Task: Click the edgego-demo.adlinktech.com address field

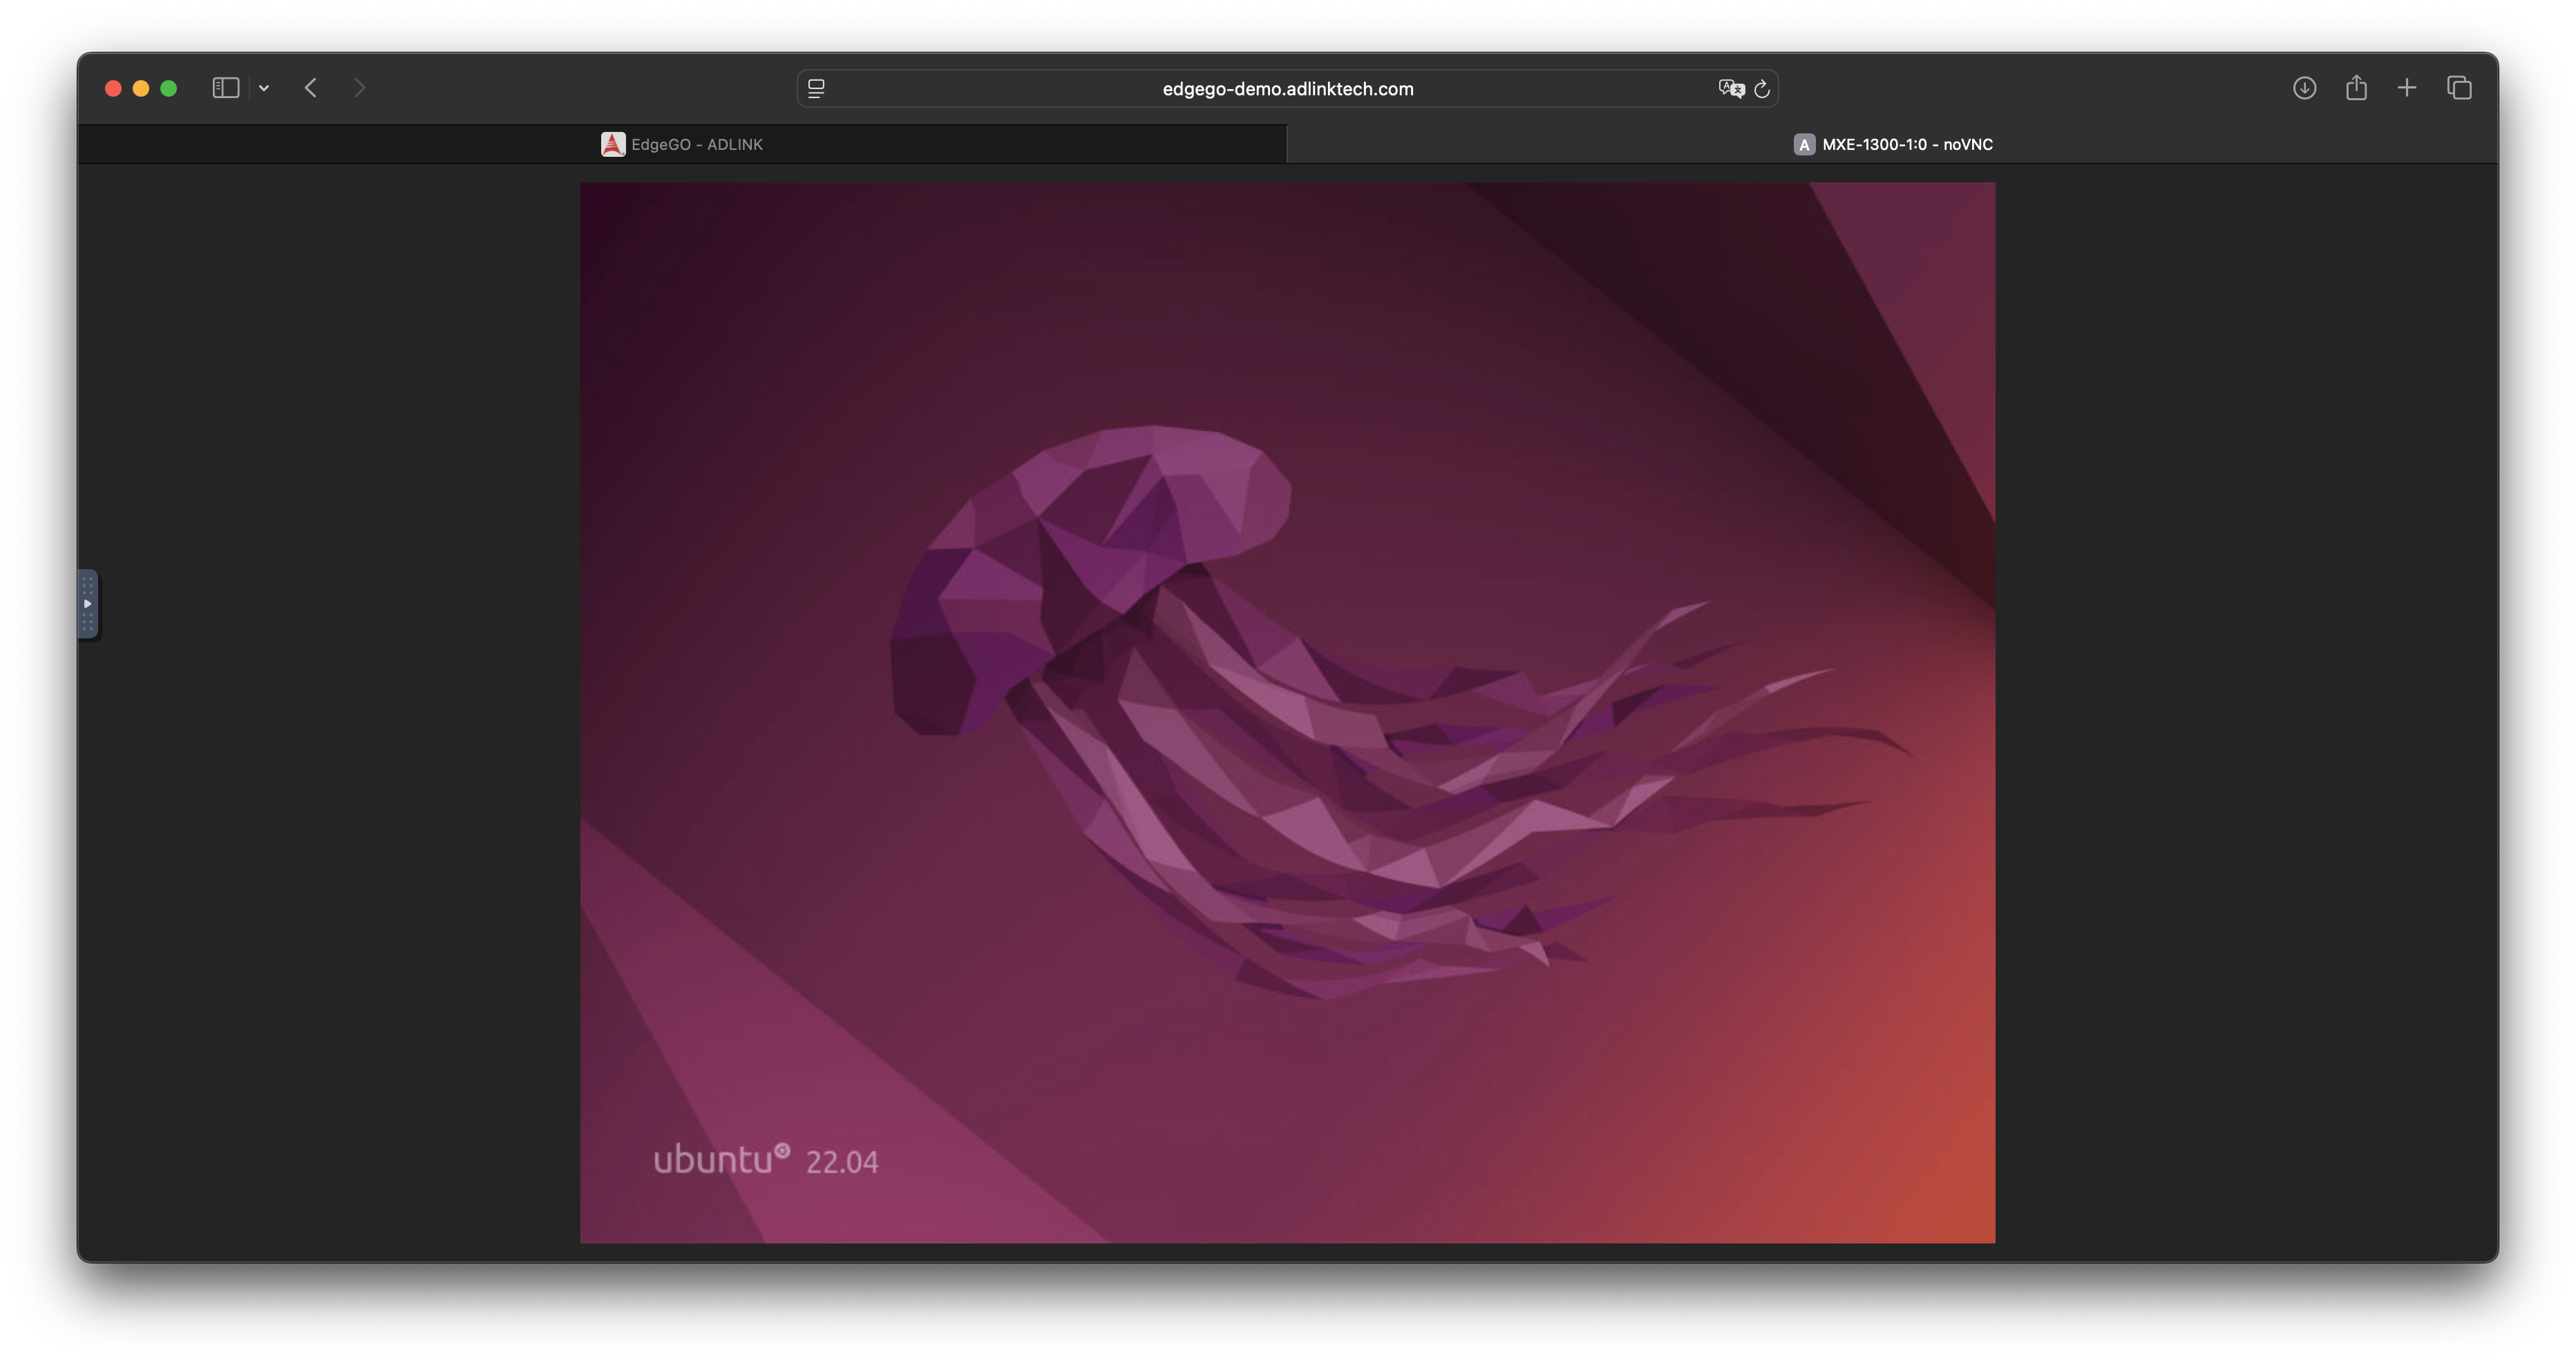Action: [1287, 89]
